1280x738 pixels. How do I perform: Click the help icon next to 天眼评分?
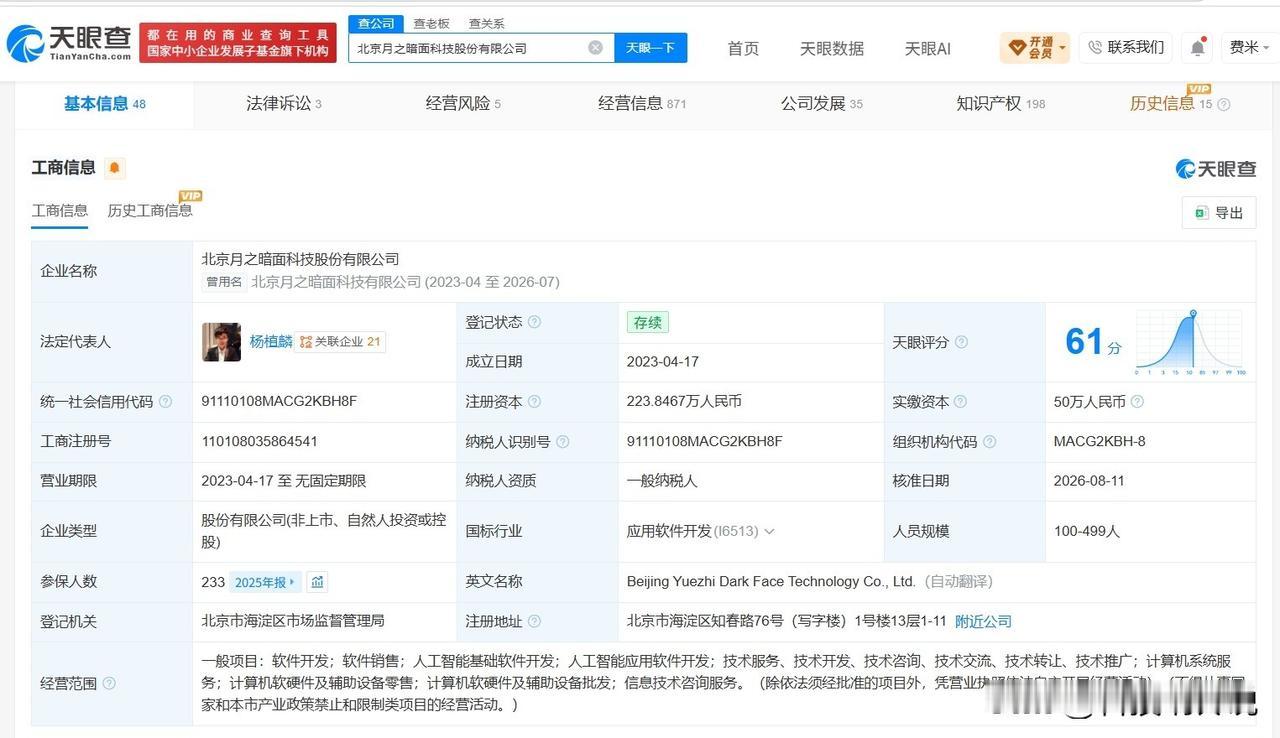click(961, 342)
